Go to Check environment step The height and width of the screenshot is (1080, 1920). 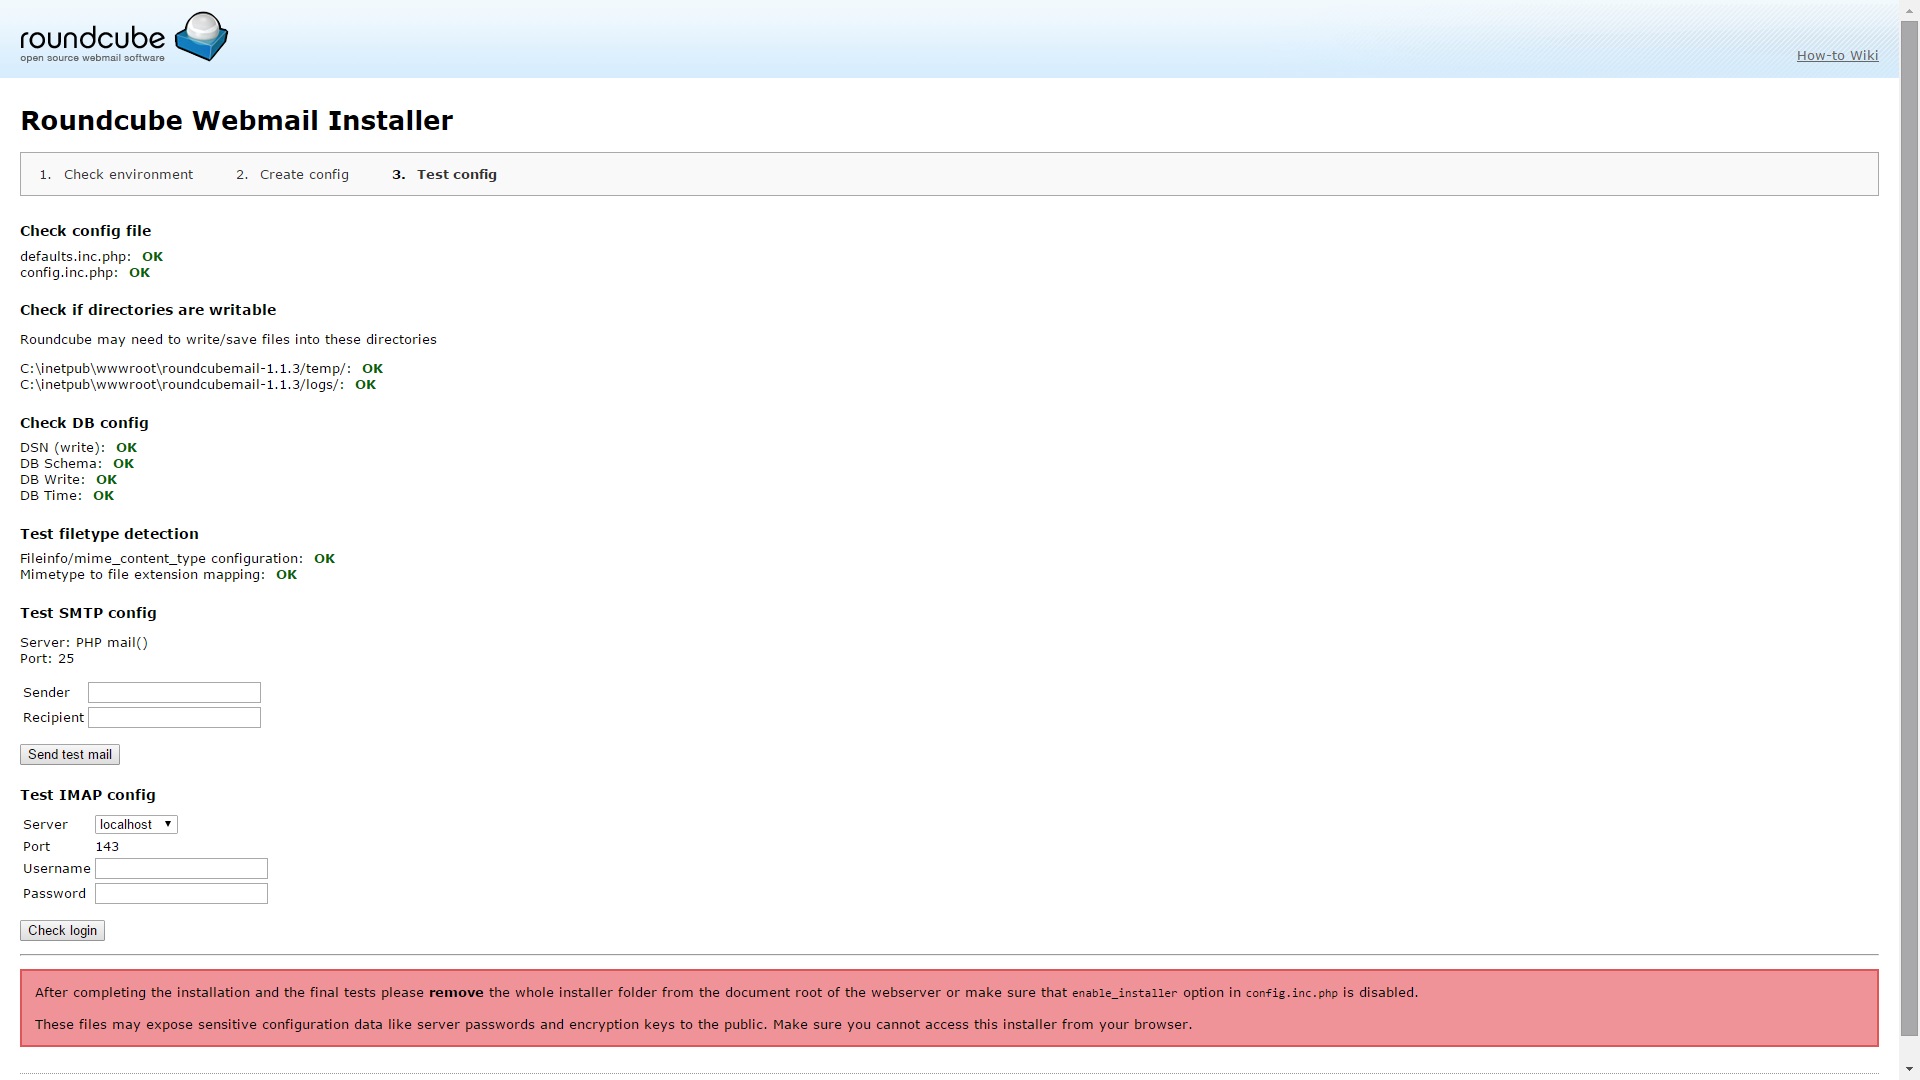[x=128, y=175]
